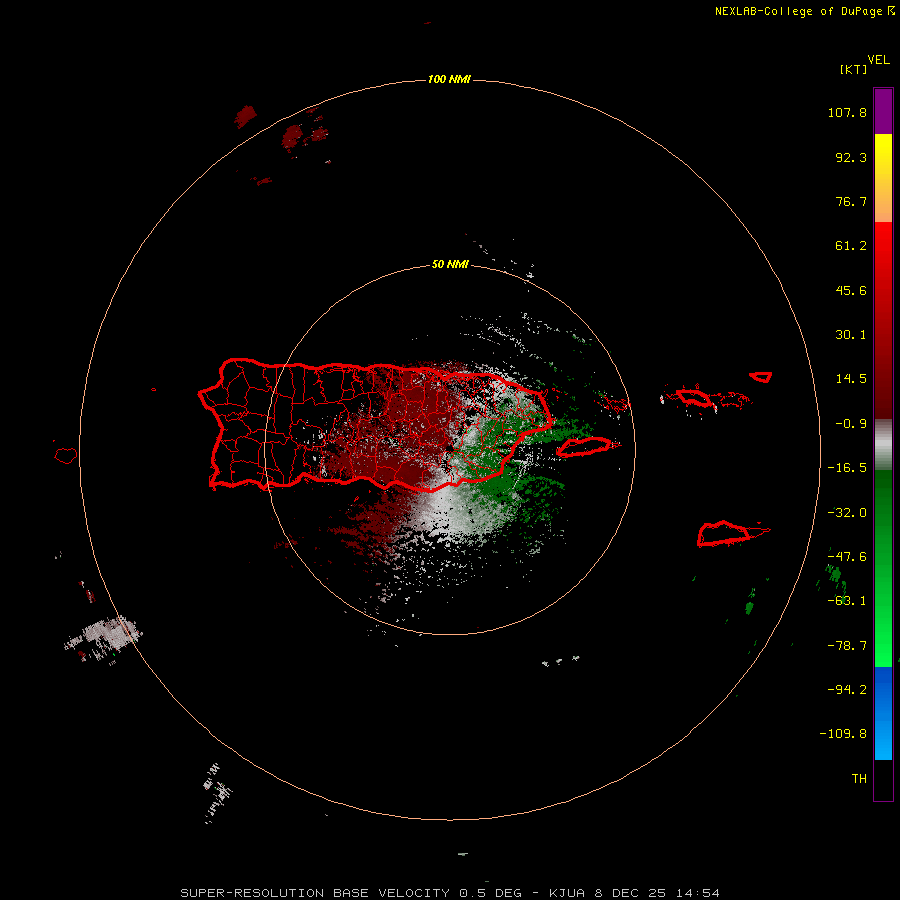Image resolution: width=900 pixels, height=900 pixels.
Task: Click the Vieques island outline east of Puerto Rico
Action: point(585,447)
